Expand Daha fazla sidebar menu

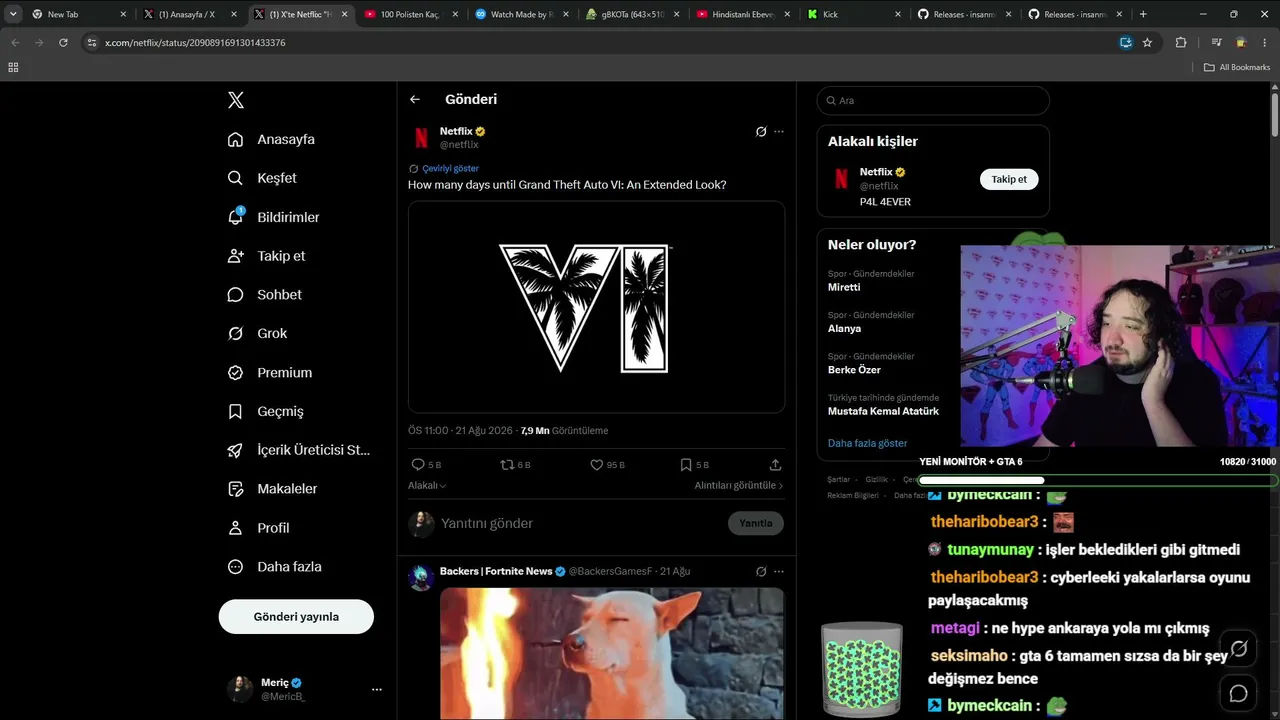[x=274, y=566]
